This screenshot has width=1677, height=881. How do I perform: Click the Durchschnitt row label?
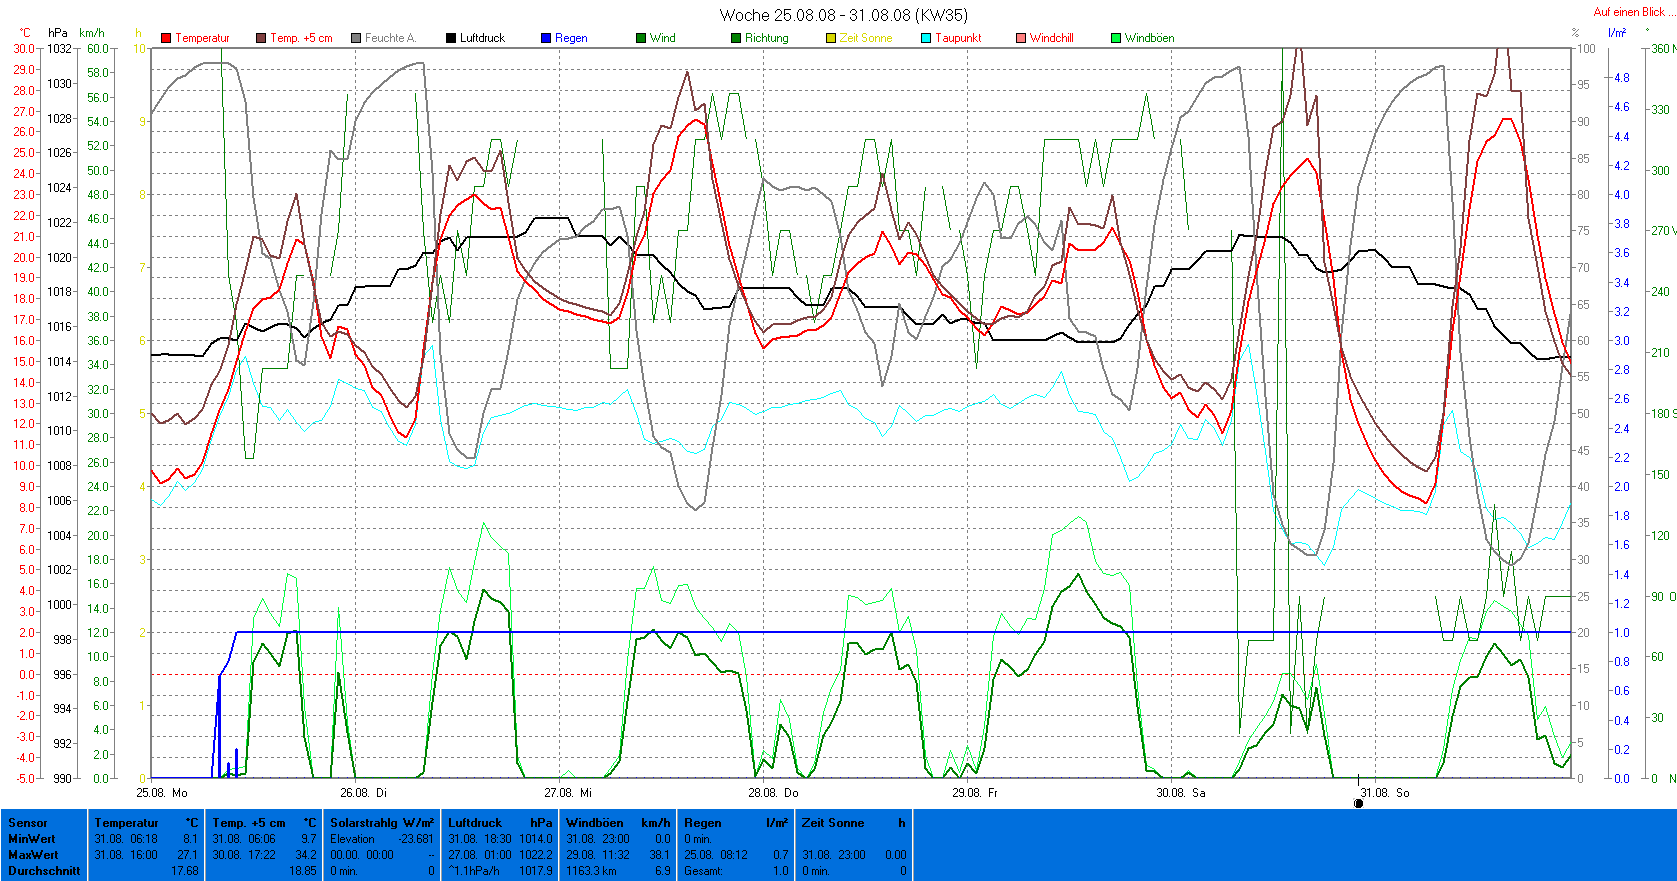(x=44, y=871)
